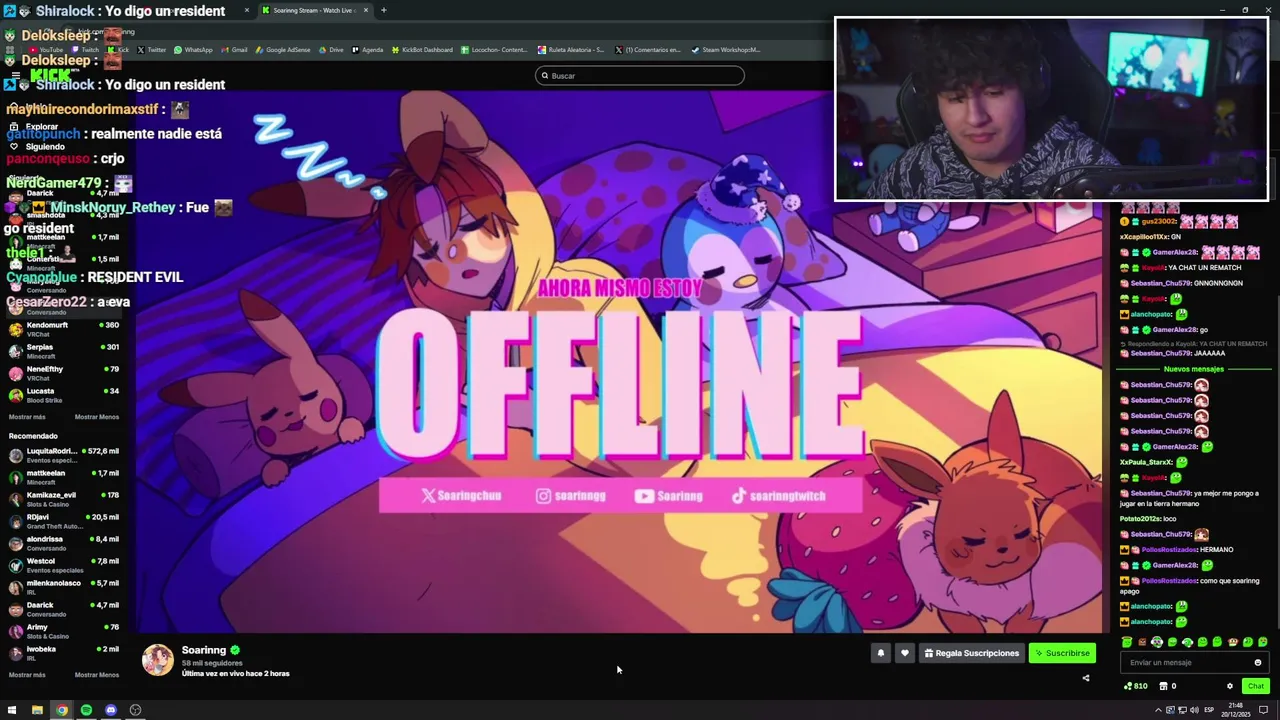Select NeneEfthy channel in sidebar
Image resolution: width=1280 pixels, height=720 pixels.
pyautogui.click(x=64, y=373)
